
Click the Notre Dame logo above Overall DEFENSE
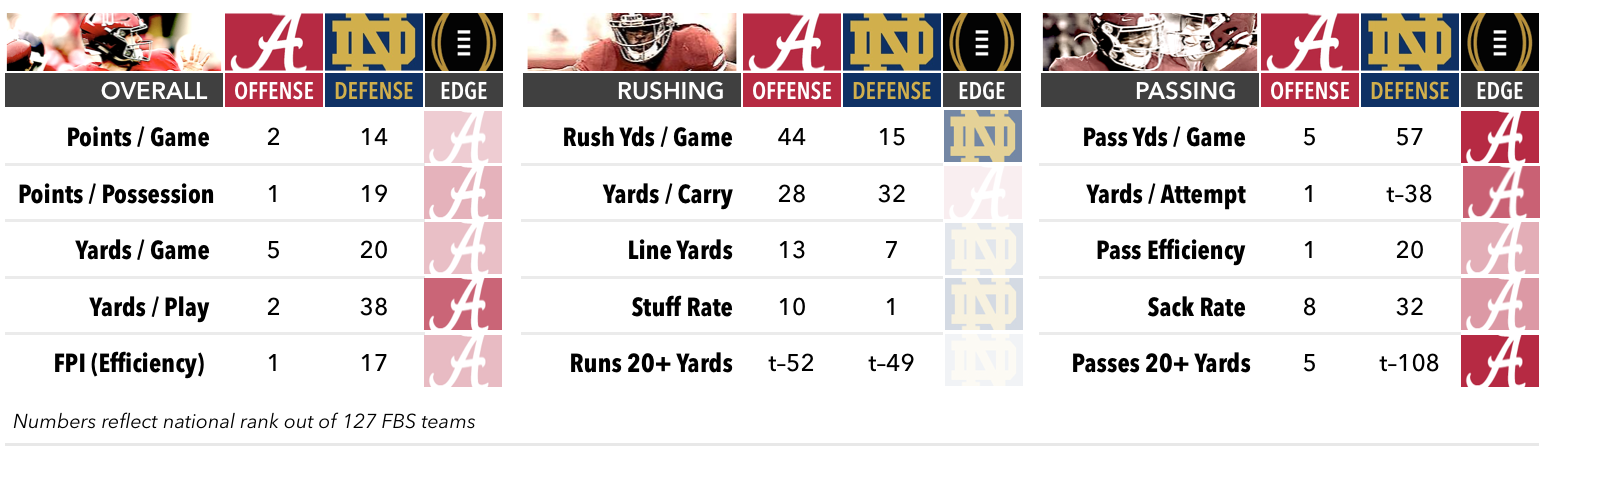(x=374, y=42)
